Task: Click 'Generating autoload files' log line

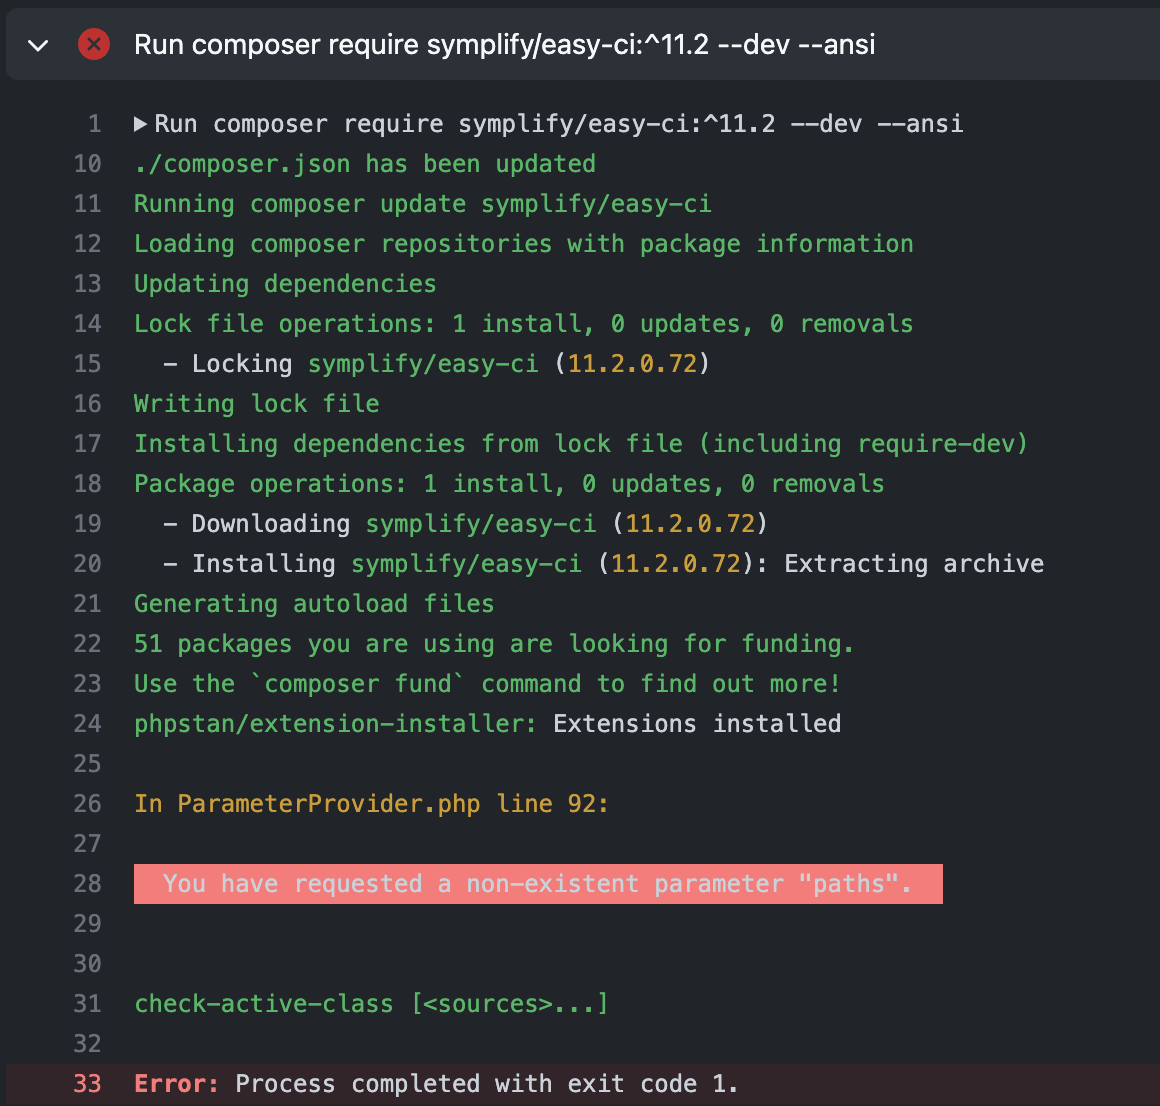Action: click(x=314, y=603)
